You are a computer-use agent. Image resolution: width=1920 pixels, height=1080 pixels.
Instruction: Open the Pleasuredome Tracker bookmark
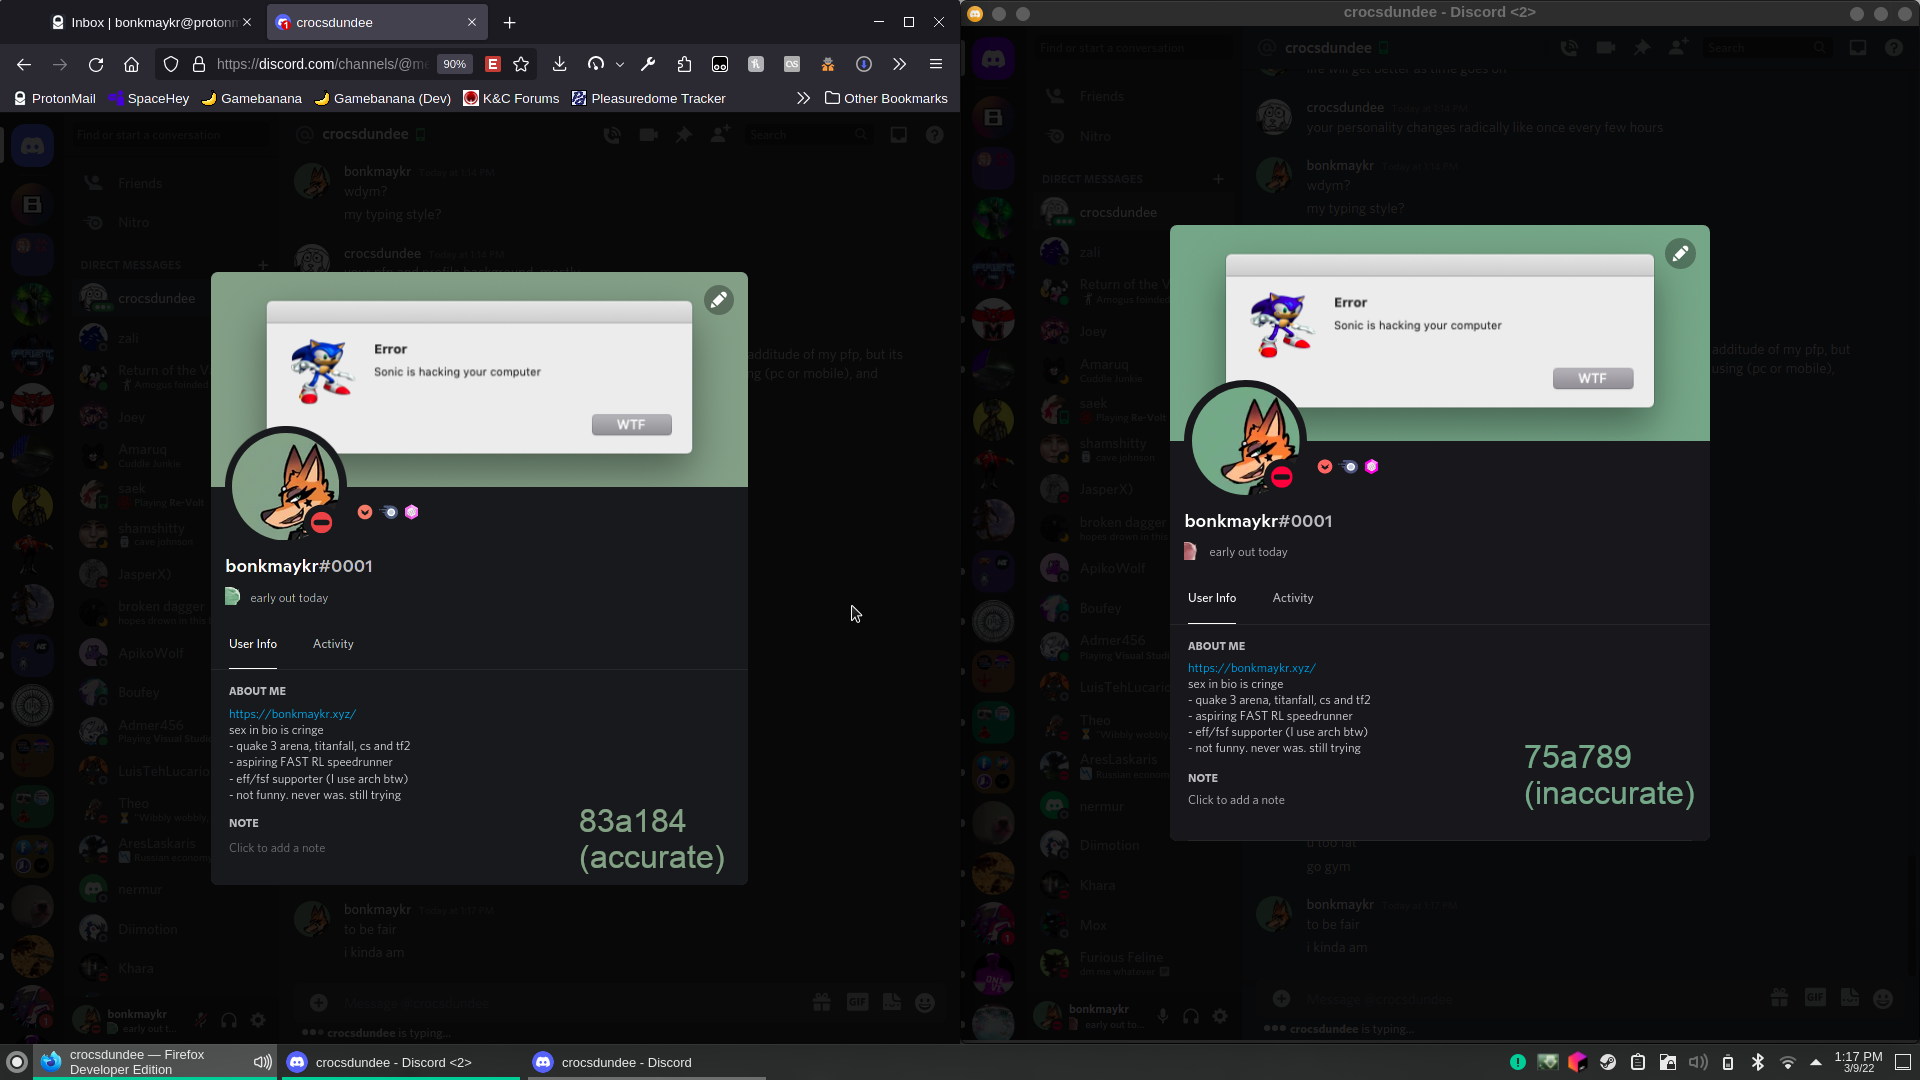tap(648, 98)
